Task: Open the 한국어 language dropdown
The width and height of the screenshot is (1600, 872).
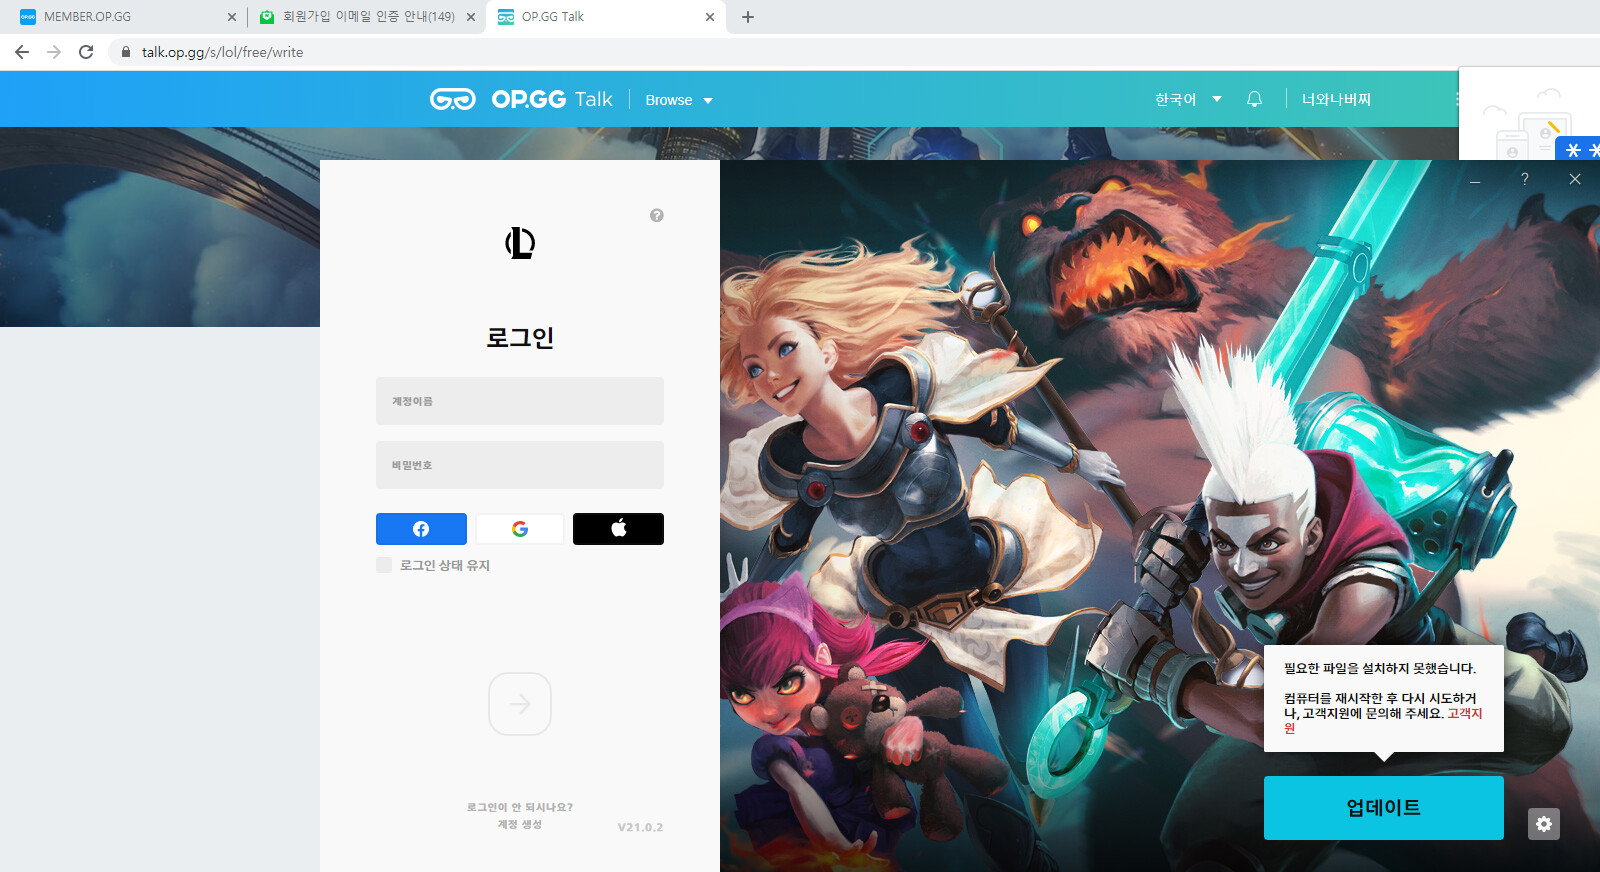Action: click(x=1187, y=99)
